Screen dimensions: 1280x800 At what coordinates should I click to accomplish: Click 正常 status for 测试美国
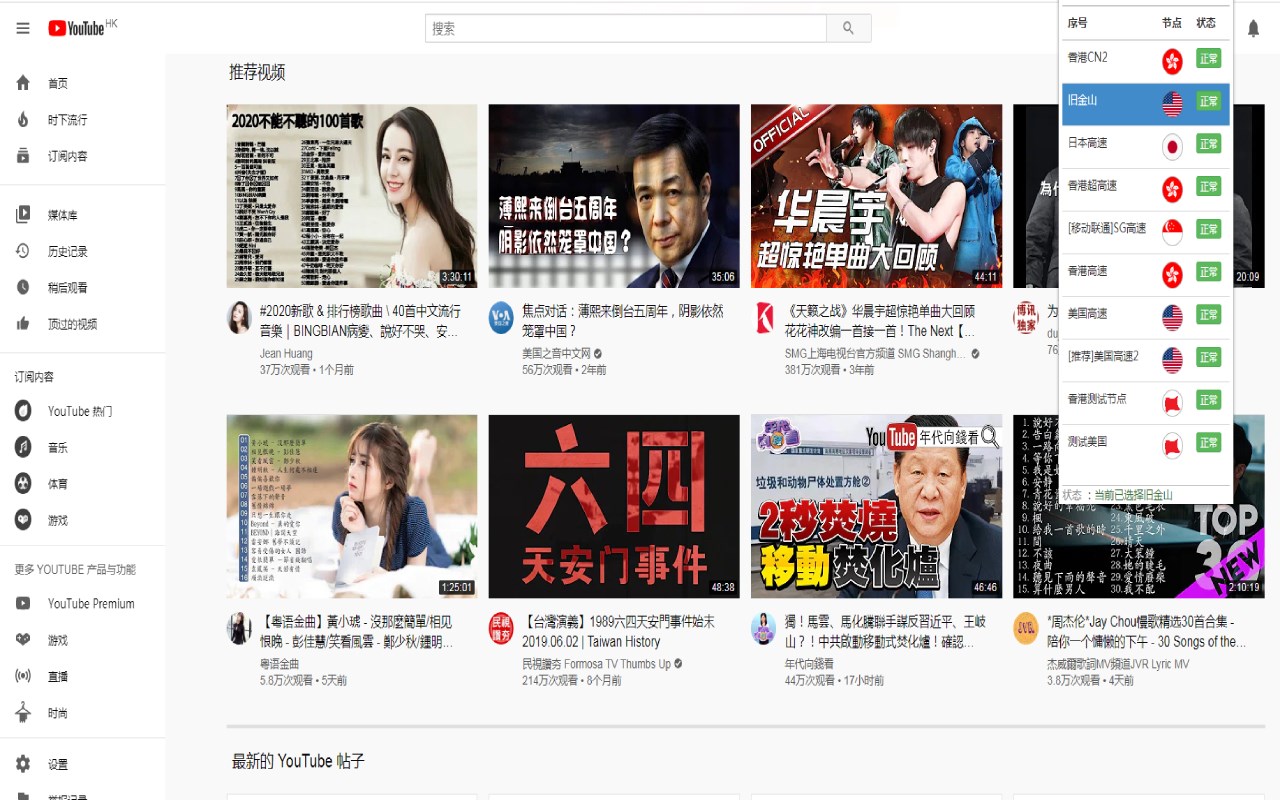coord(1209,442)
